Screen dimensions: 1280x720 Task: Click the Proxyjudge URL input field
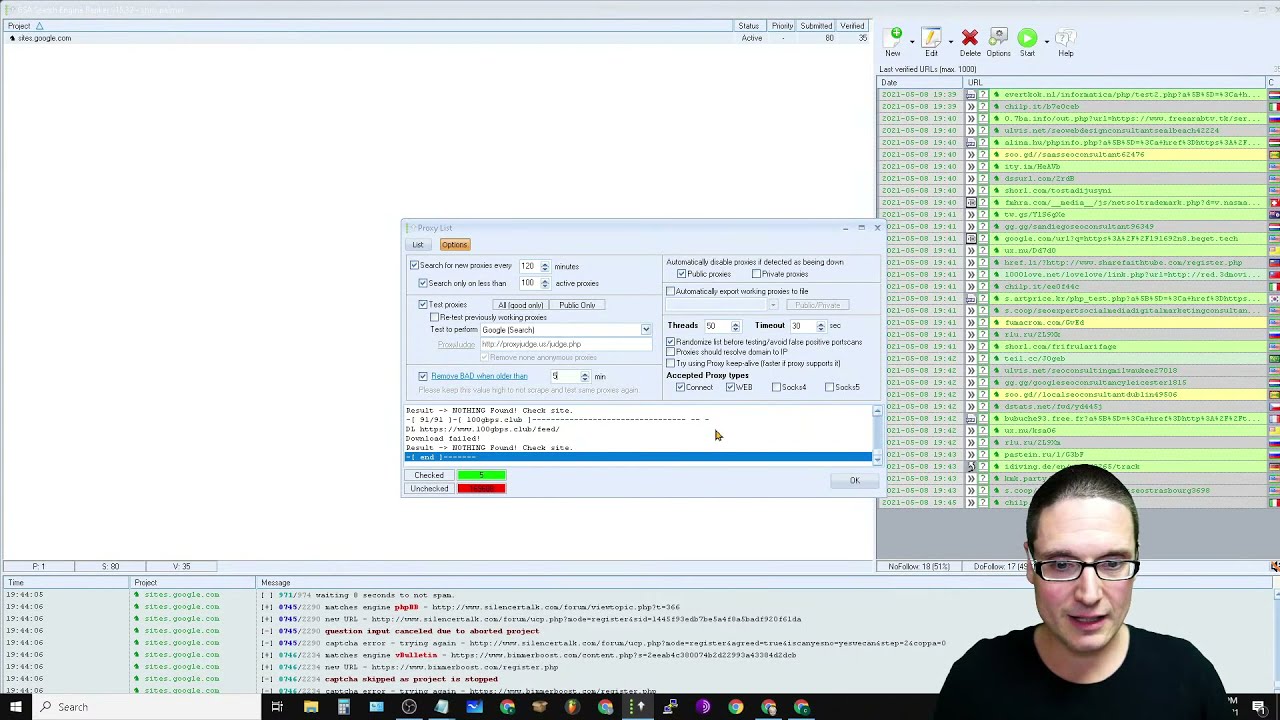pos(566,344)
